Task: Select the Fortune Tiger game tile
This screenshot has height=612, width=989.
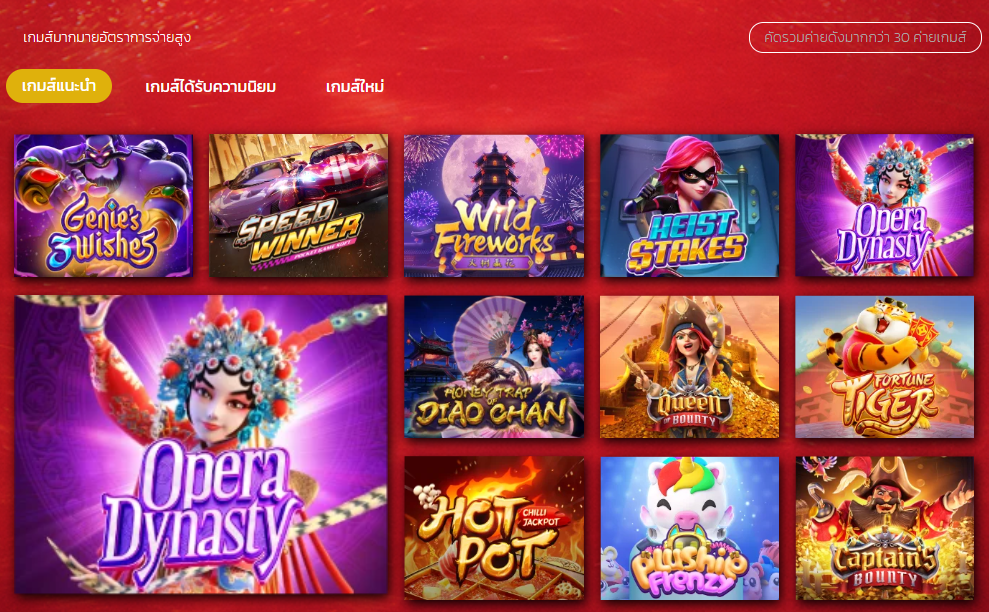Action: 884,367
